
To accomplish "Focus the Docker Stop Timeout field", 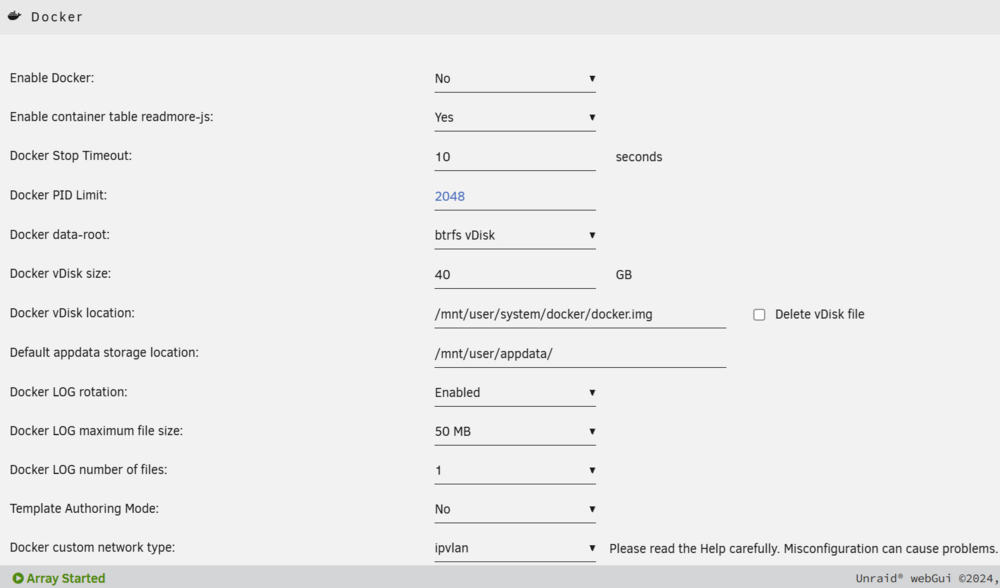I will [515, 157].
